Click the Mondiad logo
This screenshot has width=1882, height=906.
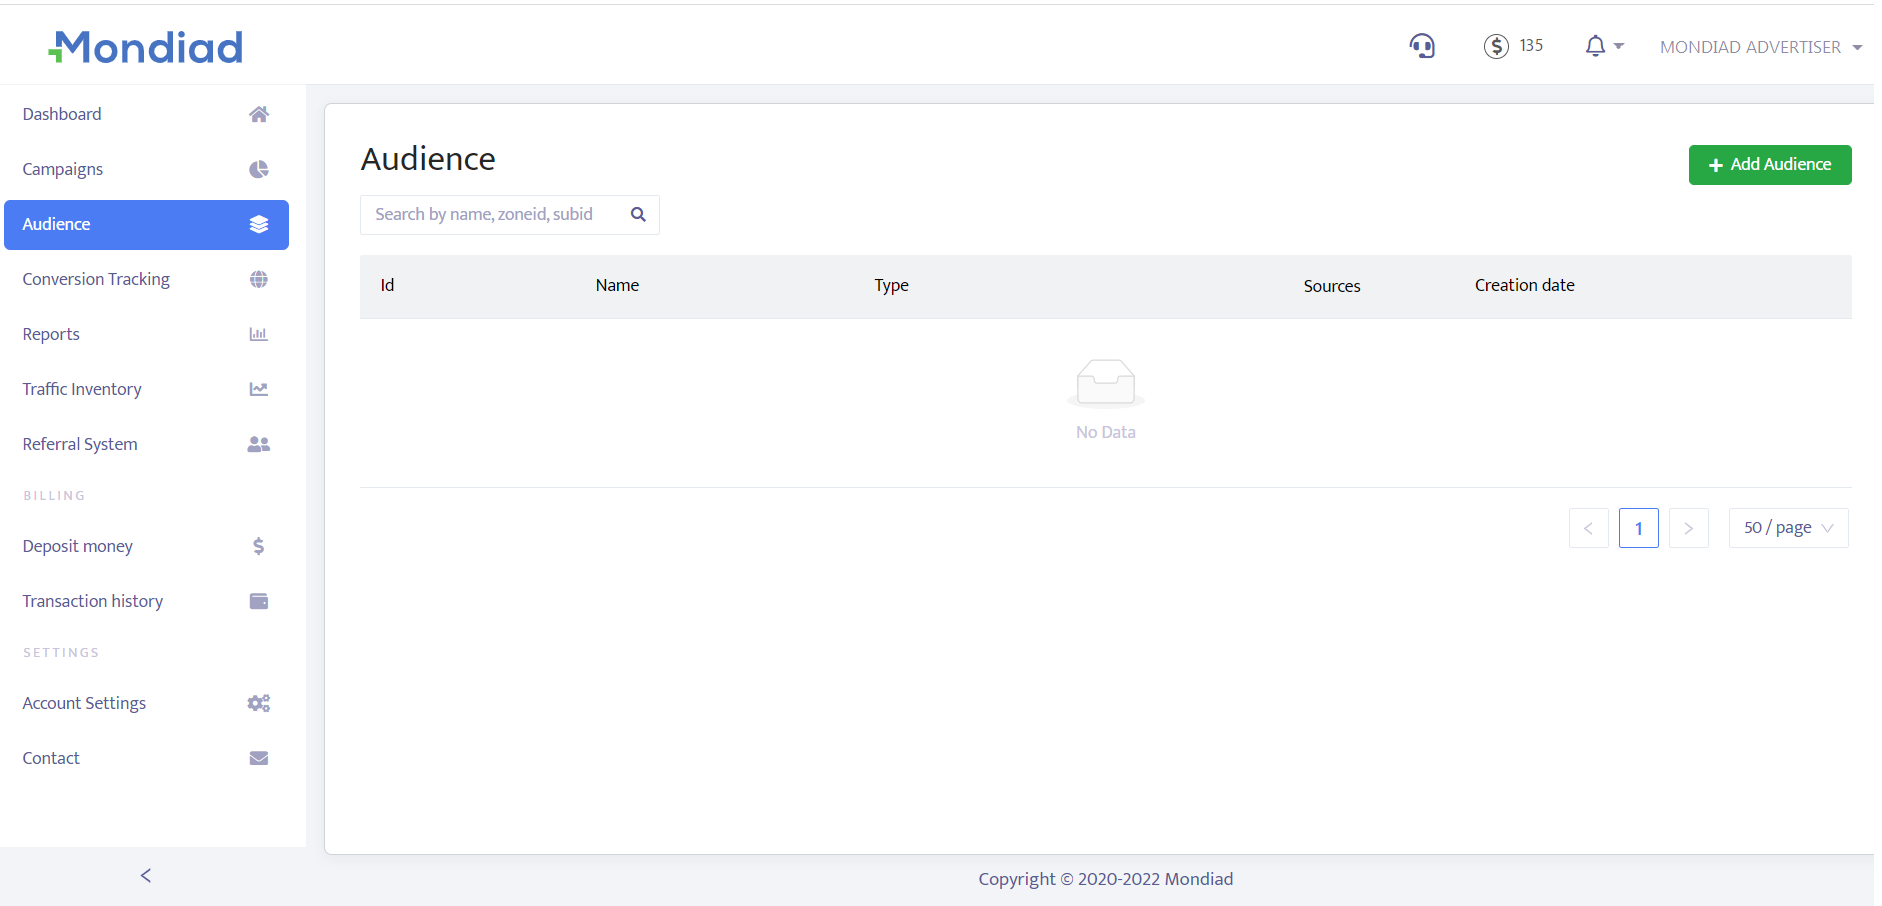click(146, 47)
